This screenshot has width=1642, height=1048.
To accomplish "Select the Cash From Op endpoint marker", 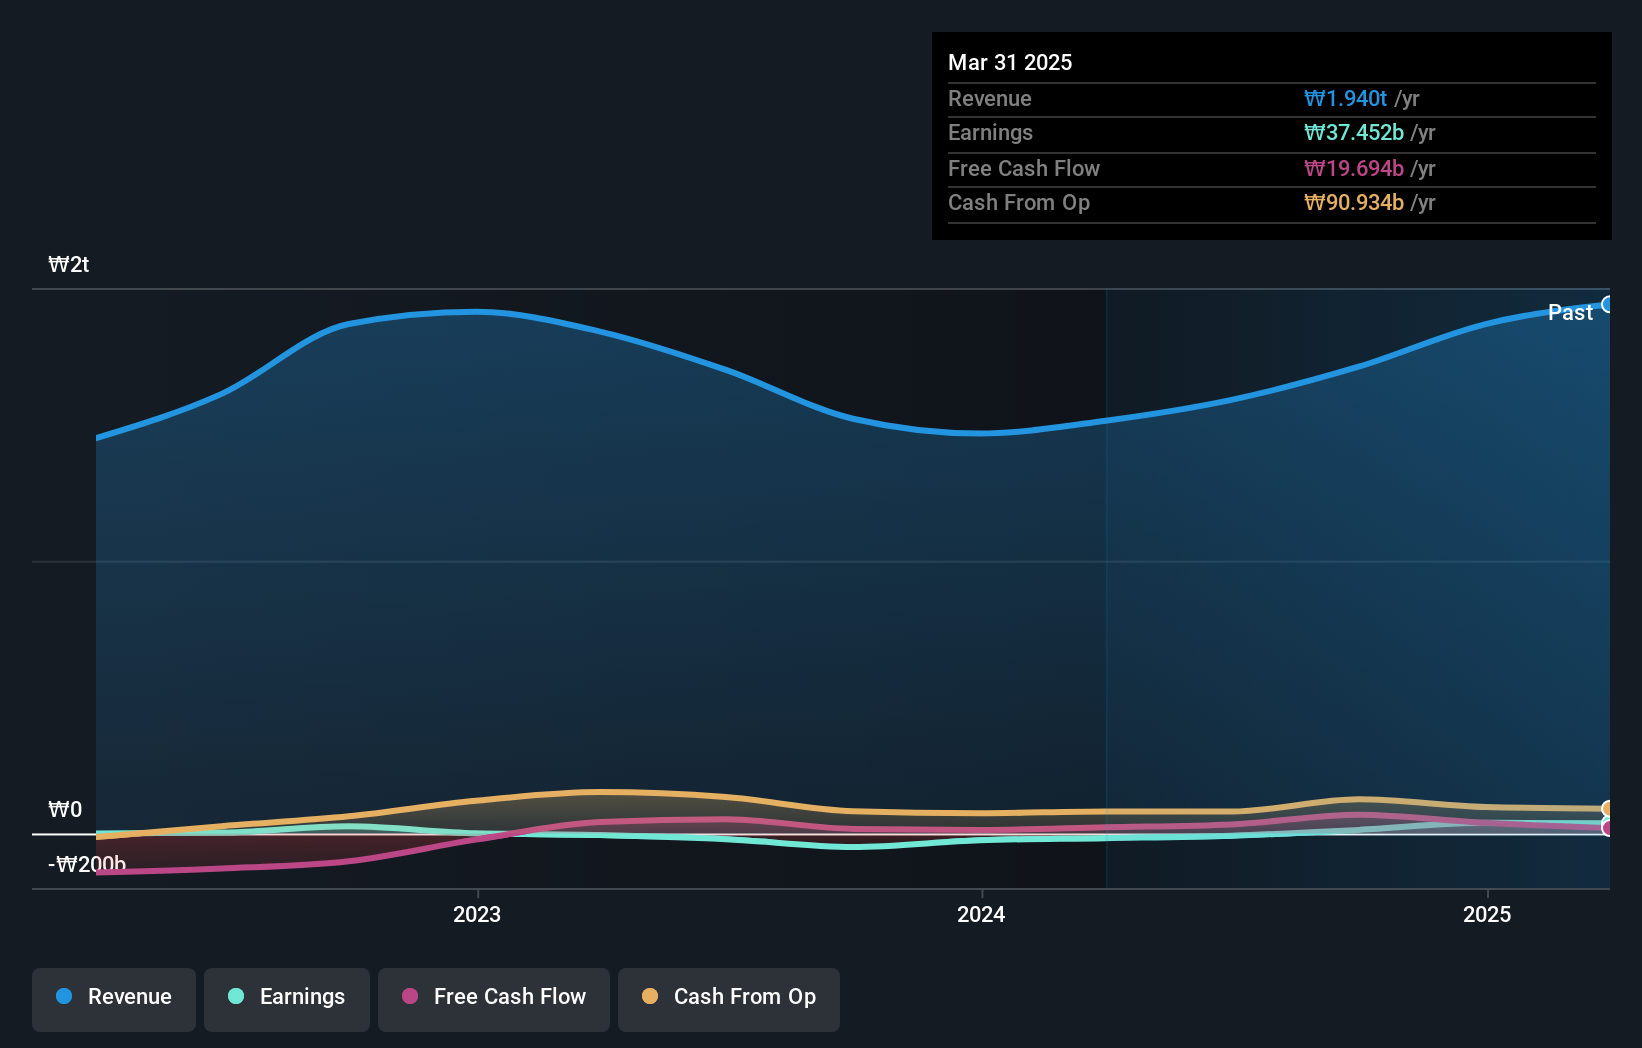I will [x=1608, y=809].
